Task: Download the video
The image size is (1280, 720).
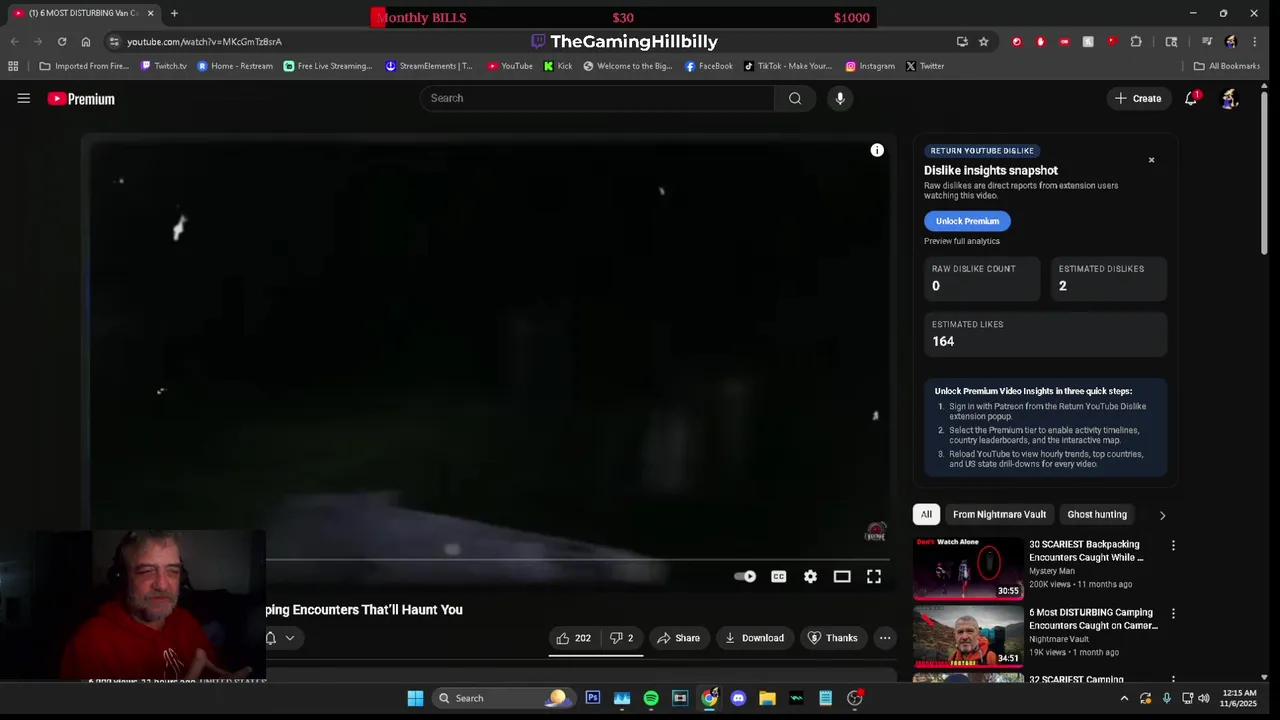Action: 754,638
